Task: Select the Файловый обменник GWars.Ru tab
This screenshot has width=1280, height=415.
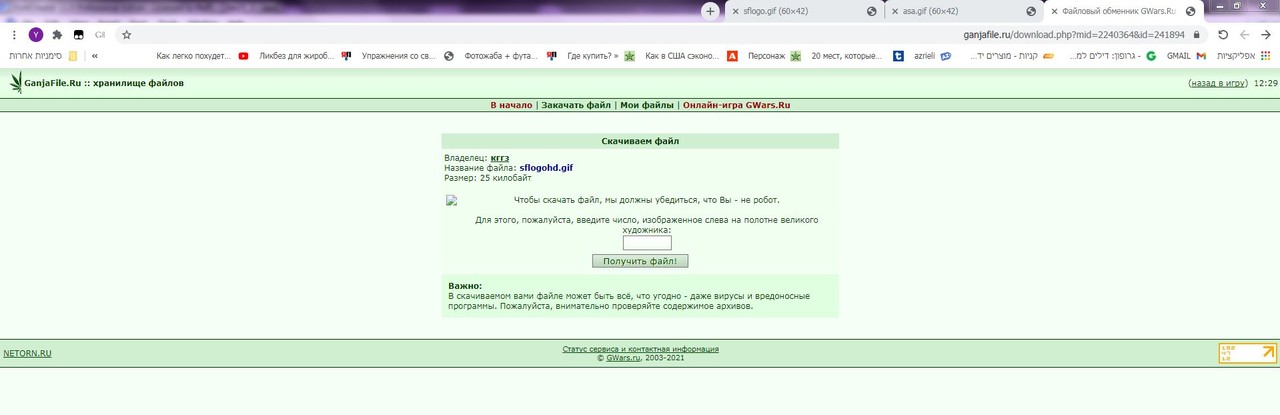Action: (1122, 11)
